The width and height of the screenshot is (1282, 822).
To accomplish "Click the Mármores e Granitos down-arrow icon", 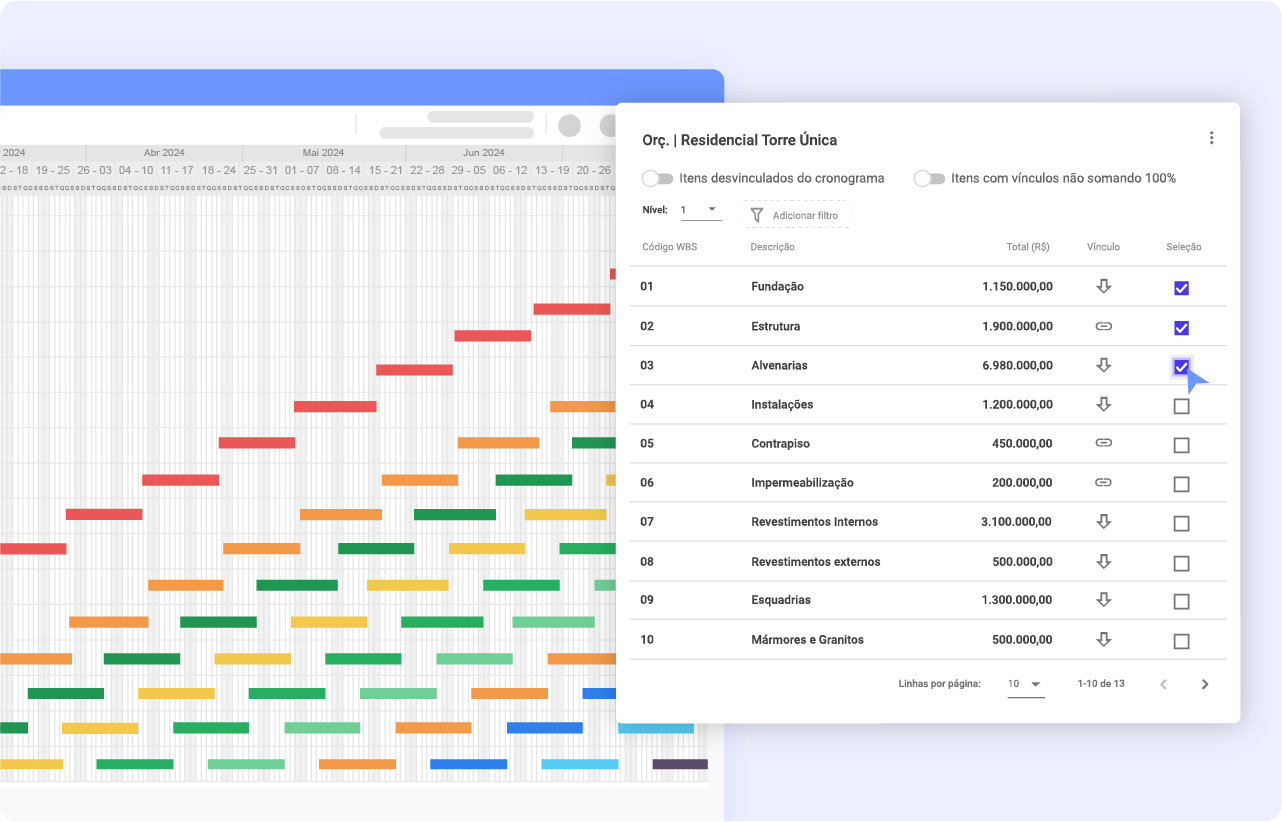I will [1104, 639].
